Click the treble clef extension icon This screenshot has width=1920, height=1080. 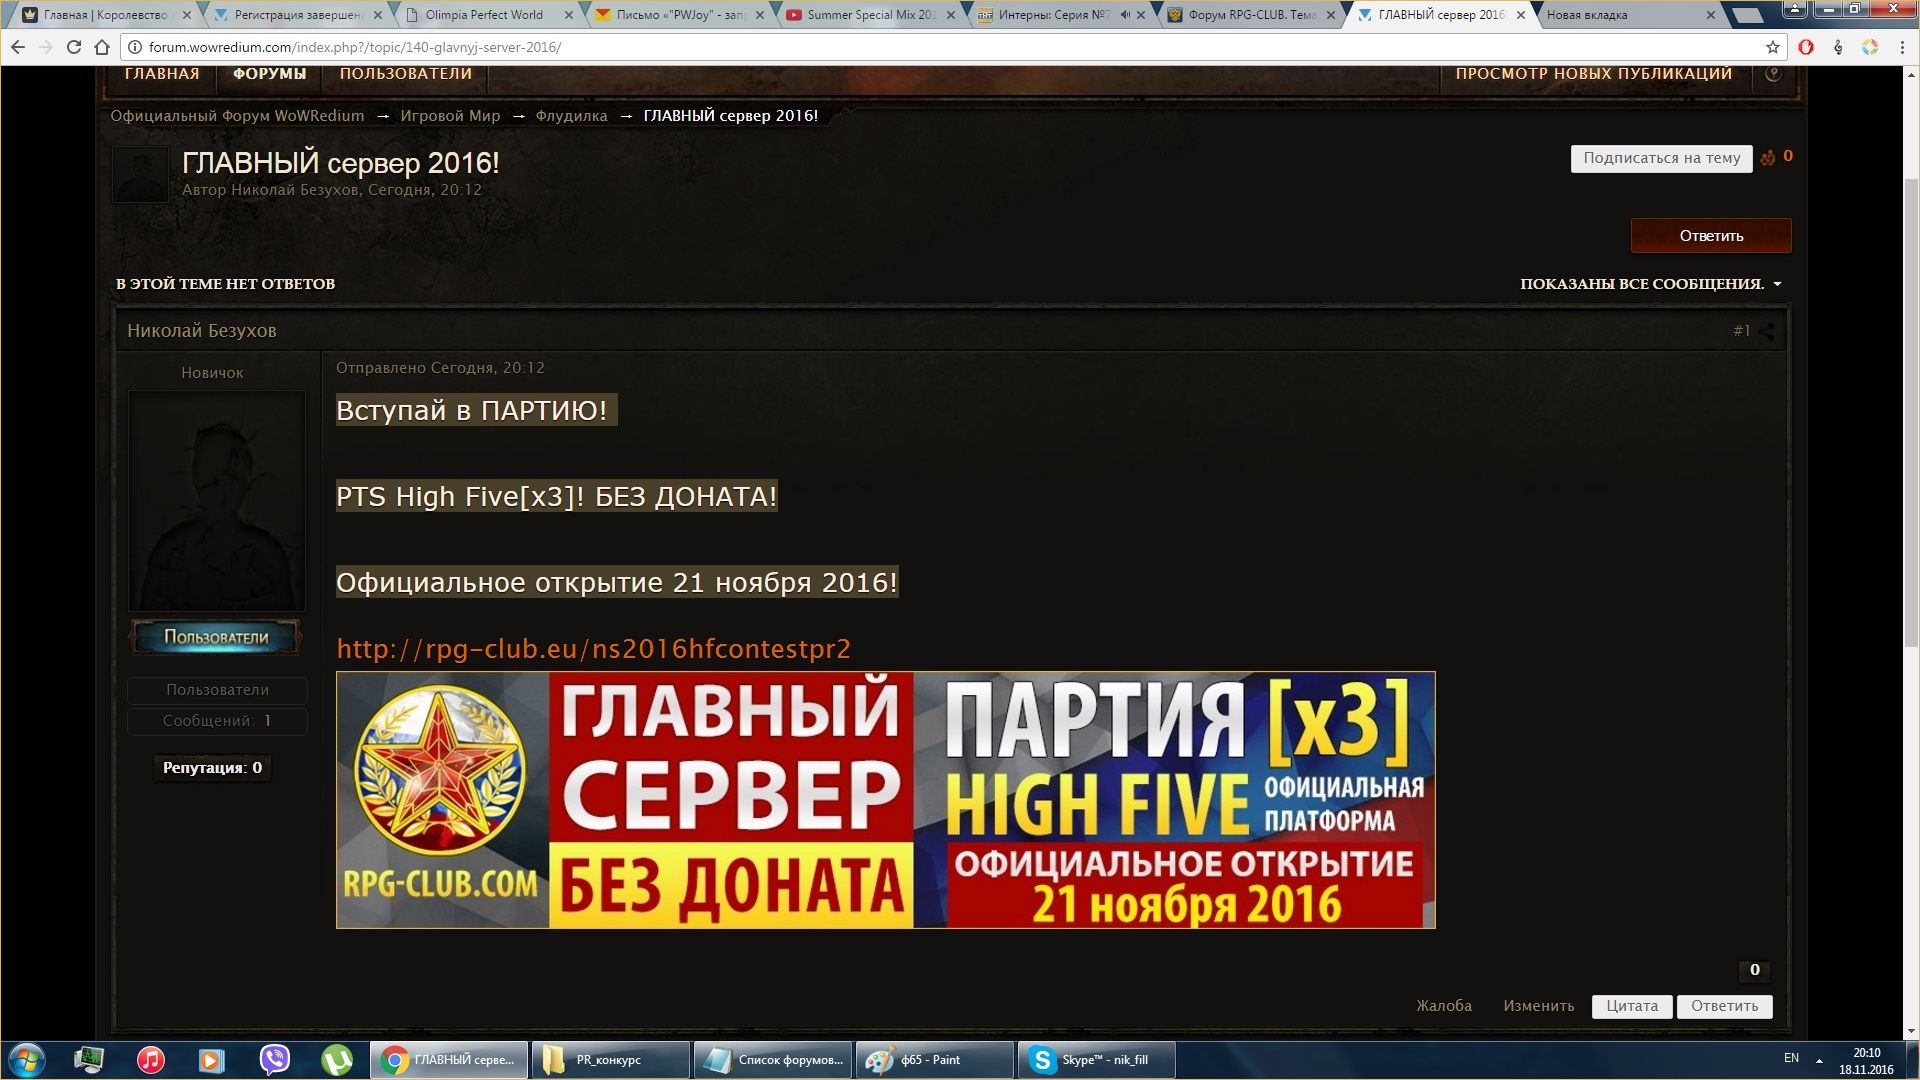[1838, 47]
